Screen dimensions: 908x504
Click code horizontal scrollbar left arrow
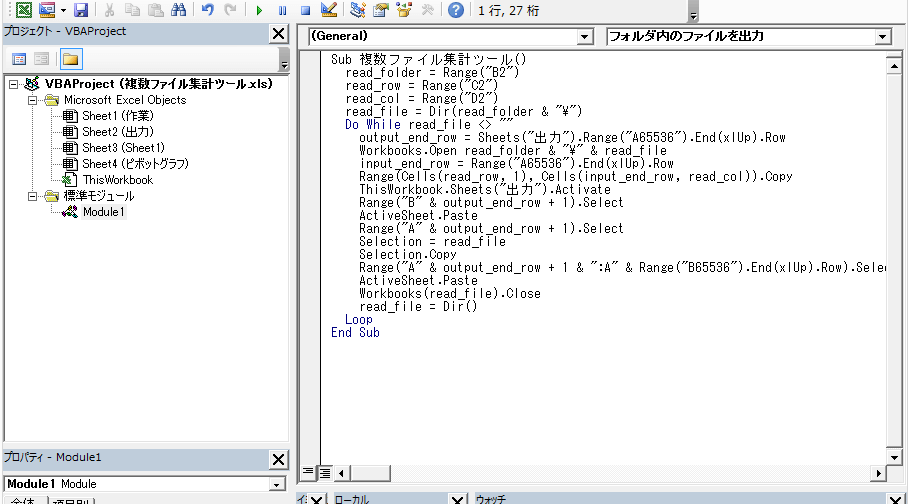(x=342, y=473)
